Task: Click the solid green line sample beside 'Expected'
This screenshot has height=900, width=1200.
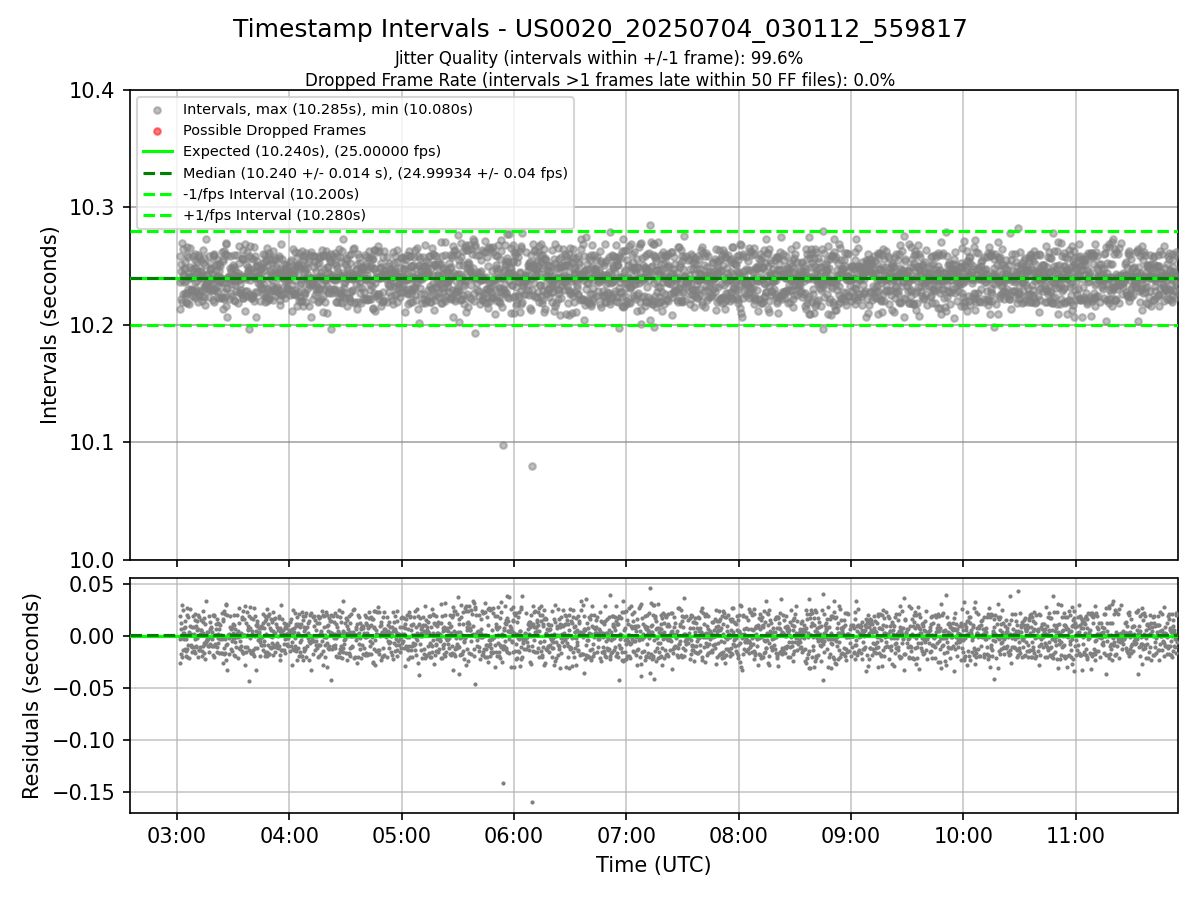Action: click(157, 151)
